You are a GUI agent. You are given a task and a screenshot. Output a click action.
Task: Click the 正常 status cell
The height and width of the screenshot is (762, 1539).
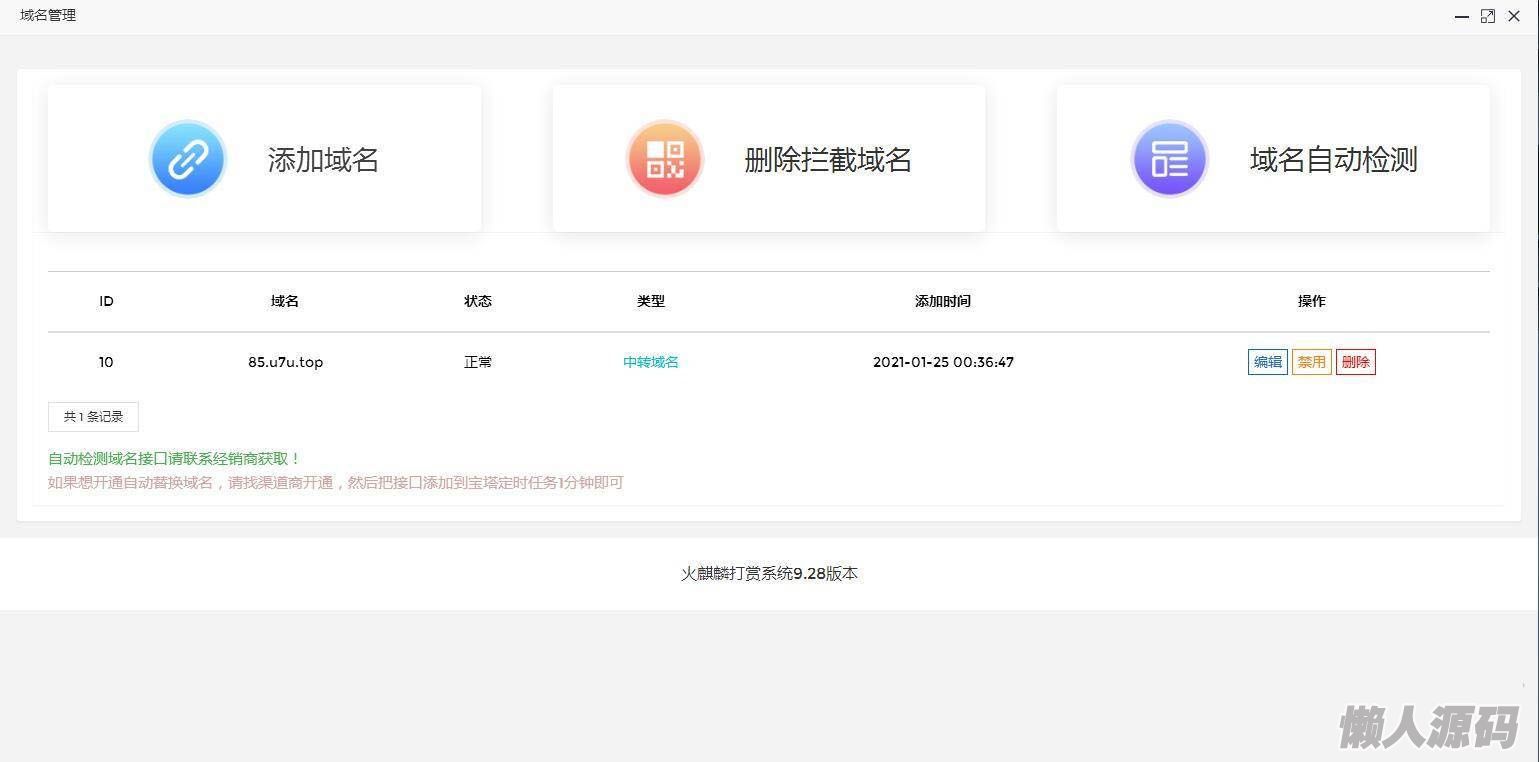(x=478, y=362)
